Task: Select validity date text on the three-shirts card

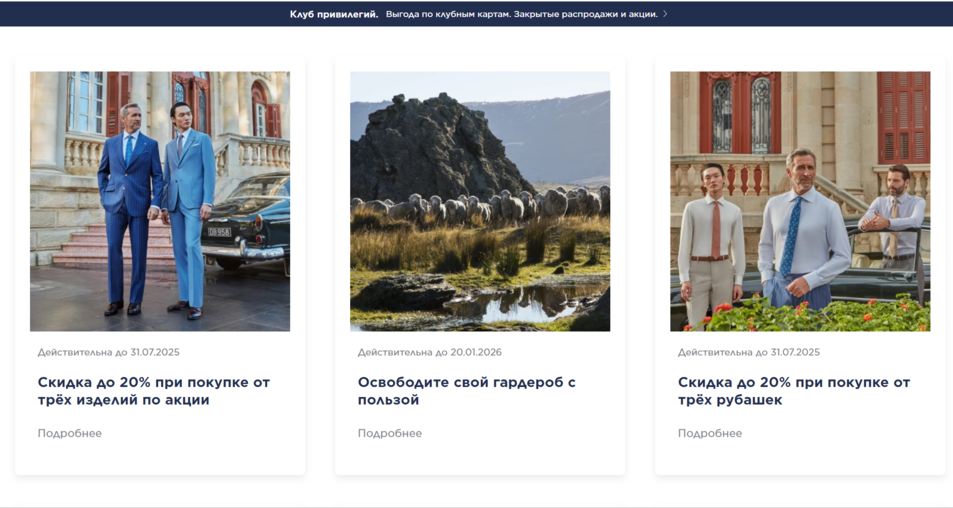Action: (x=749, y=352)
